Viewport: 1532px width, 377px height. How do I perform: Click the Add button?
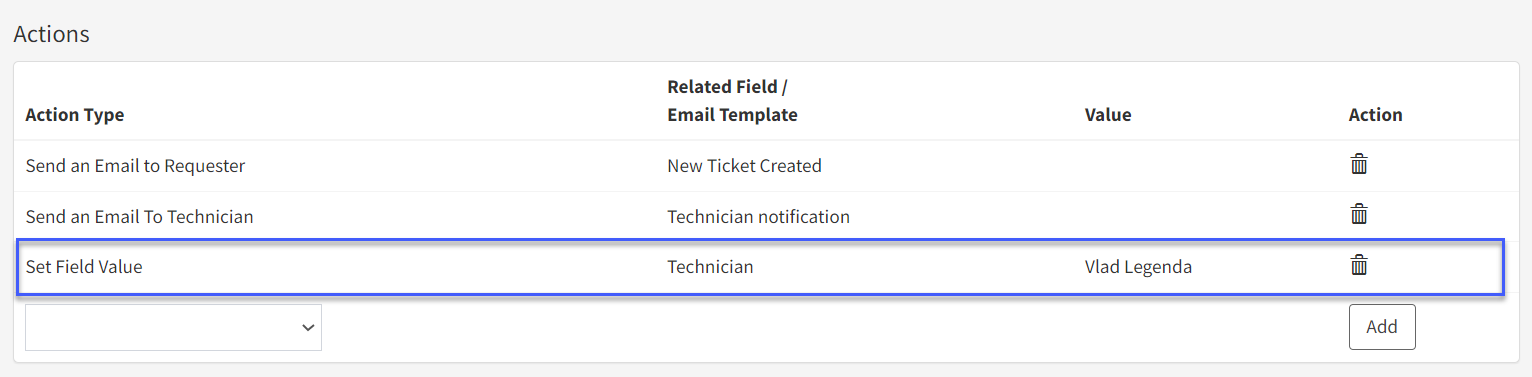click(1382, 327)
